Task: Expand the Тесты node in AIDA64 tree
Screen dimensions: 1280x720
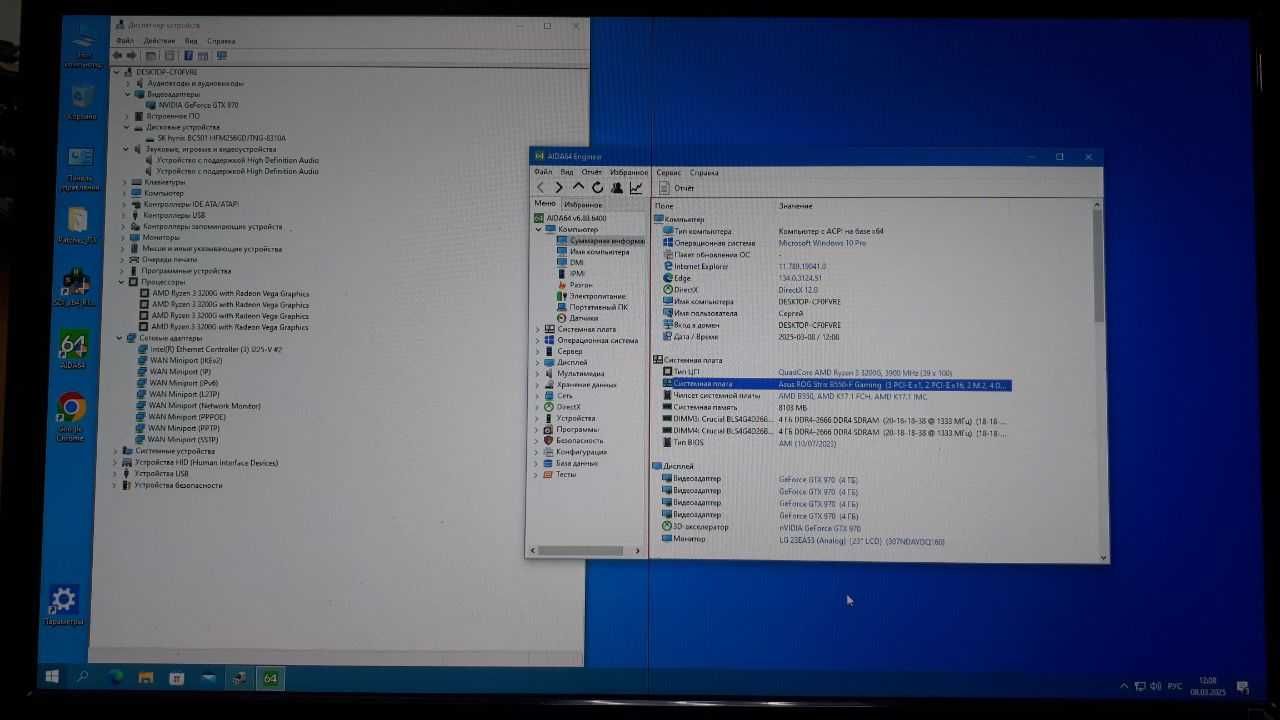Action: [538, 474]
